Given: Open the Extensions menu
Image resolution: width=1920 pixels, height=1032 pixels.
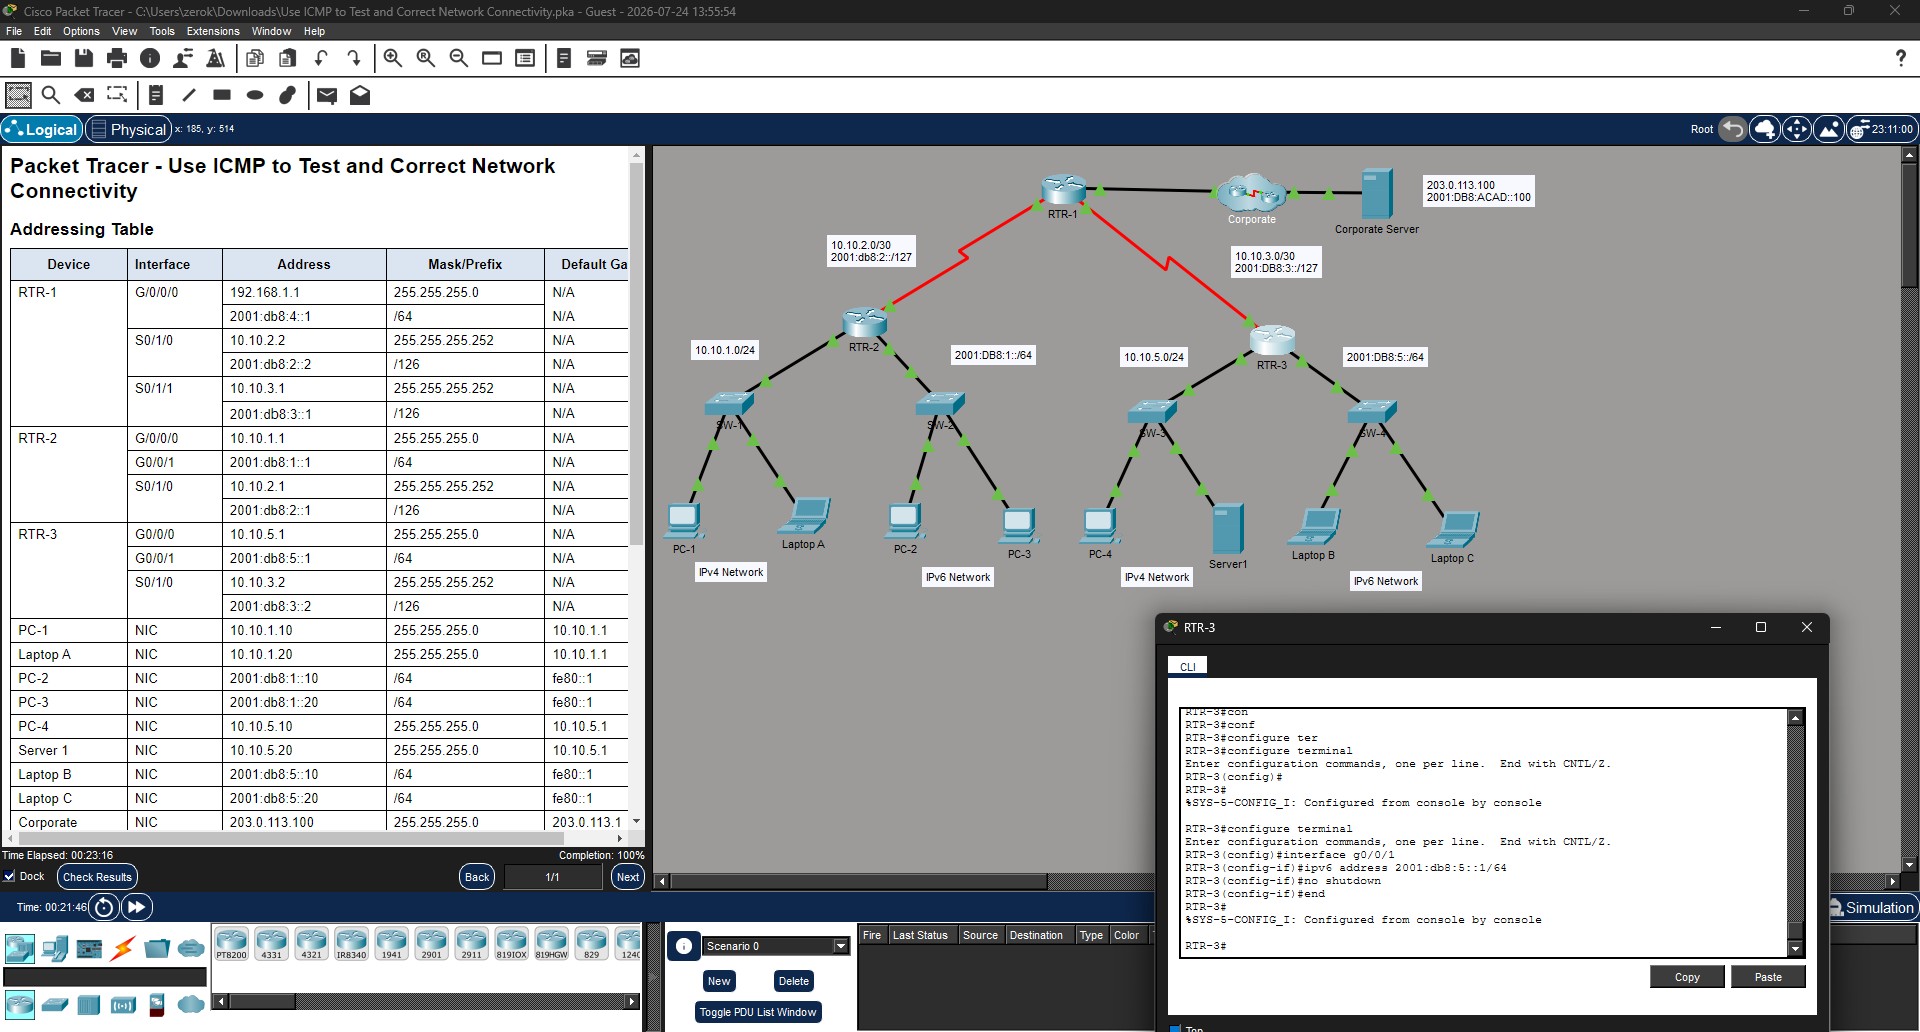Looking at the screenshot, I should (x=213, y=31).
